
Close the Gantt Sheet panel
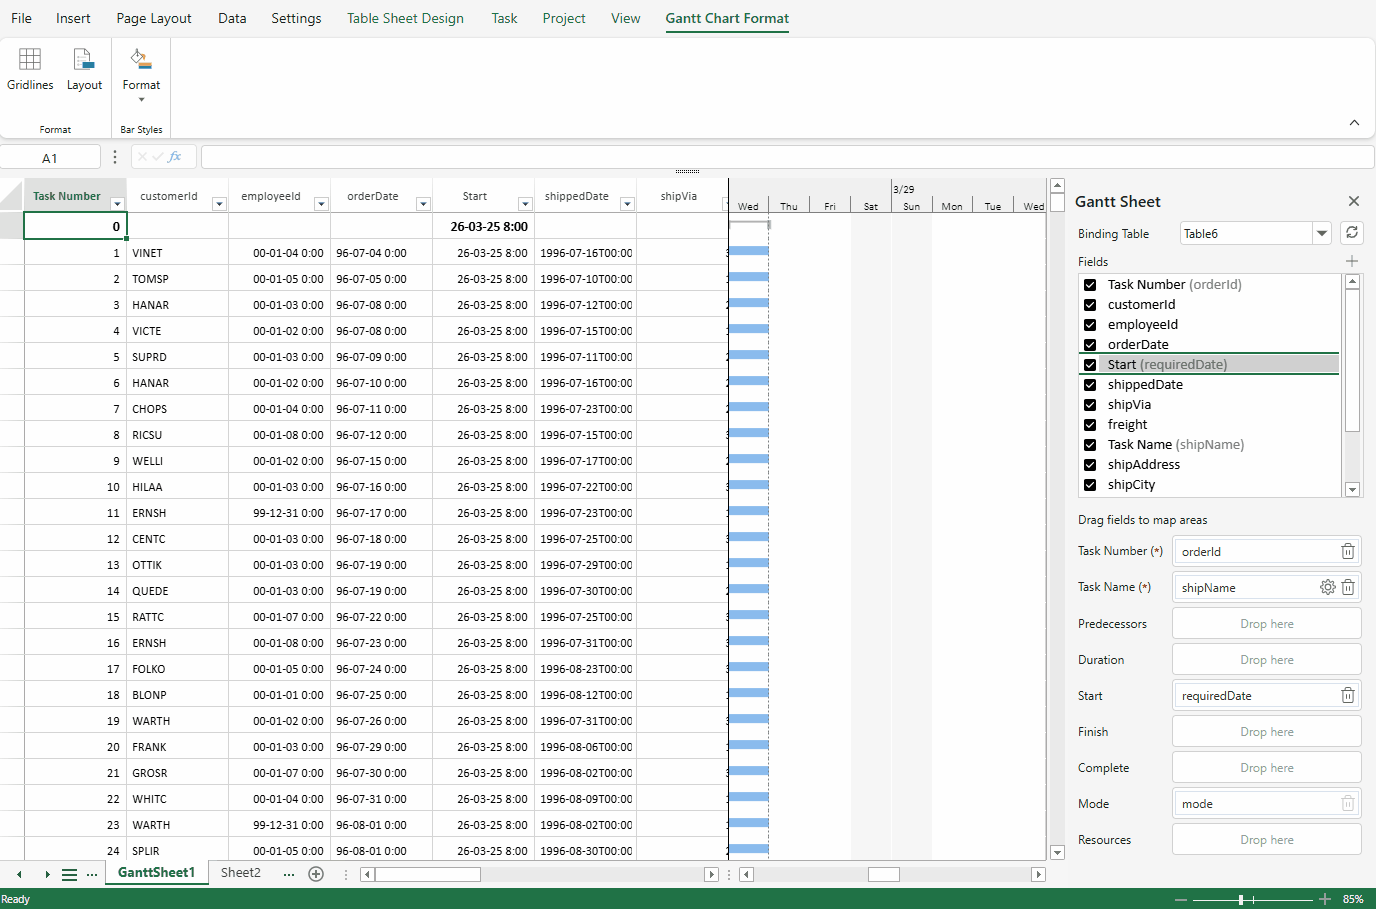pos(1354,201)
